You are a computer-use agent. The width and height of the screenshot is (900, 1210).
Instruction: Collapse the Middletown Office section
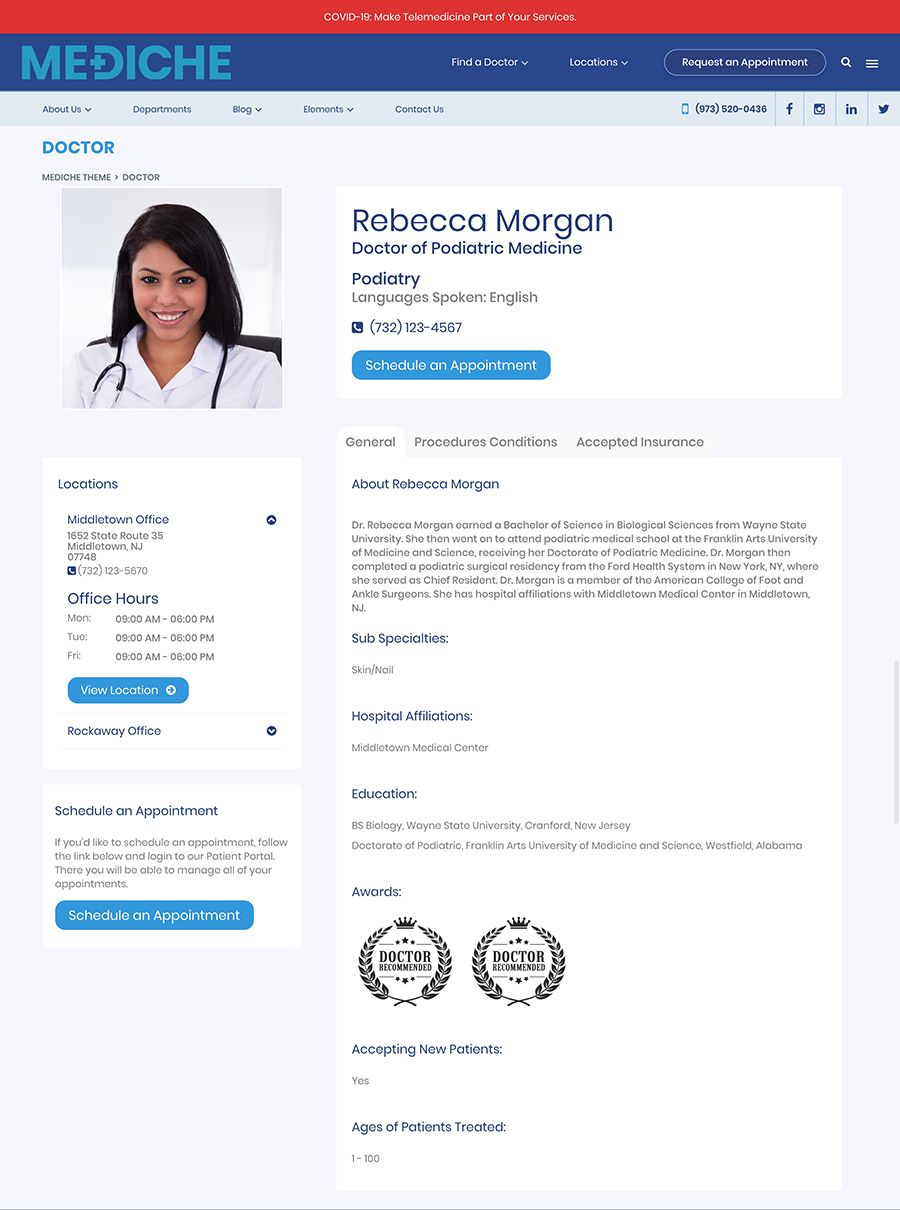tap(271, 520)
